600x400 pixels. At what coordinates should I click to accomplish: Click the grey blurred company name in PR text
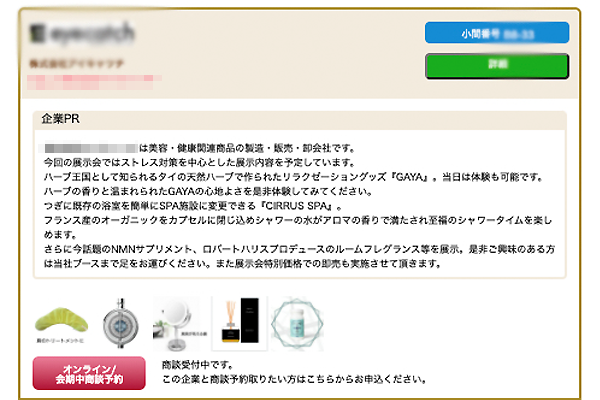click(x=91, y=148)
